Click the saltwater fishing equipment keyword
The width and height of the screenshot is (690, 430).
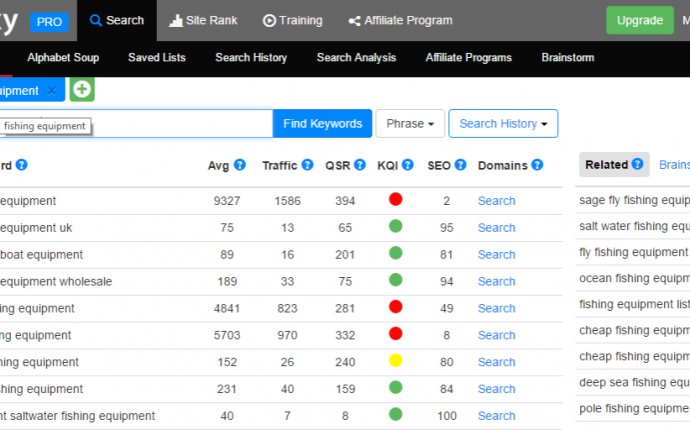pyautogui.click(x=77, y=416)
